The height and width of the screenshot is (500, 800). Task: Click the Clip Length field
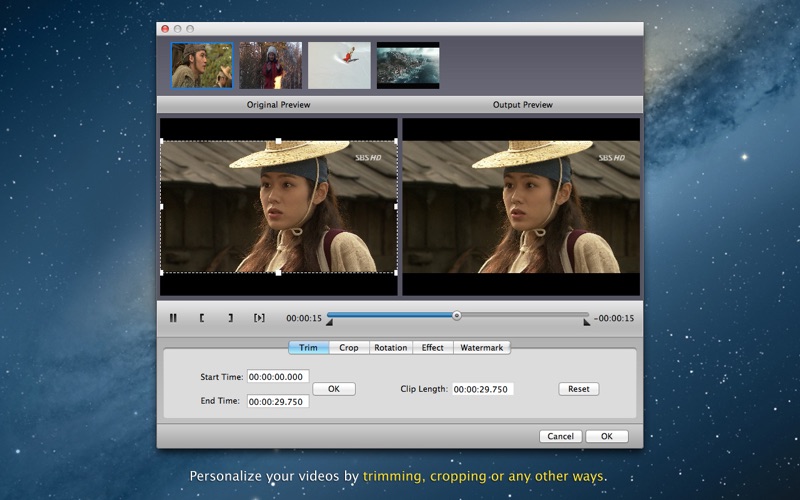483,389
